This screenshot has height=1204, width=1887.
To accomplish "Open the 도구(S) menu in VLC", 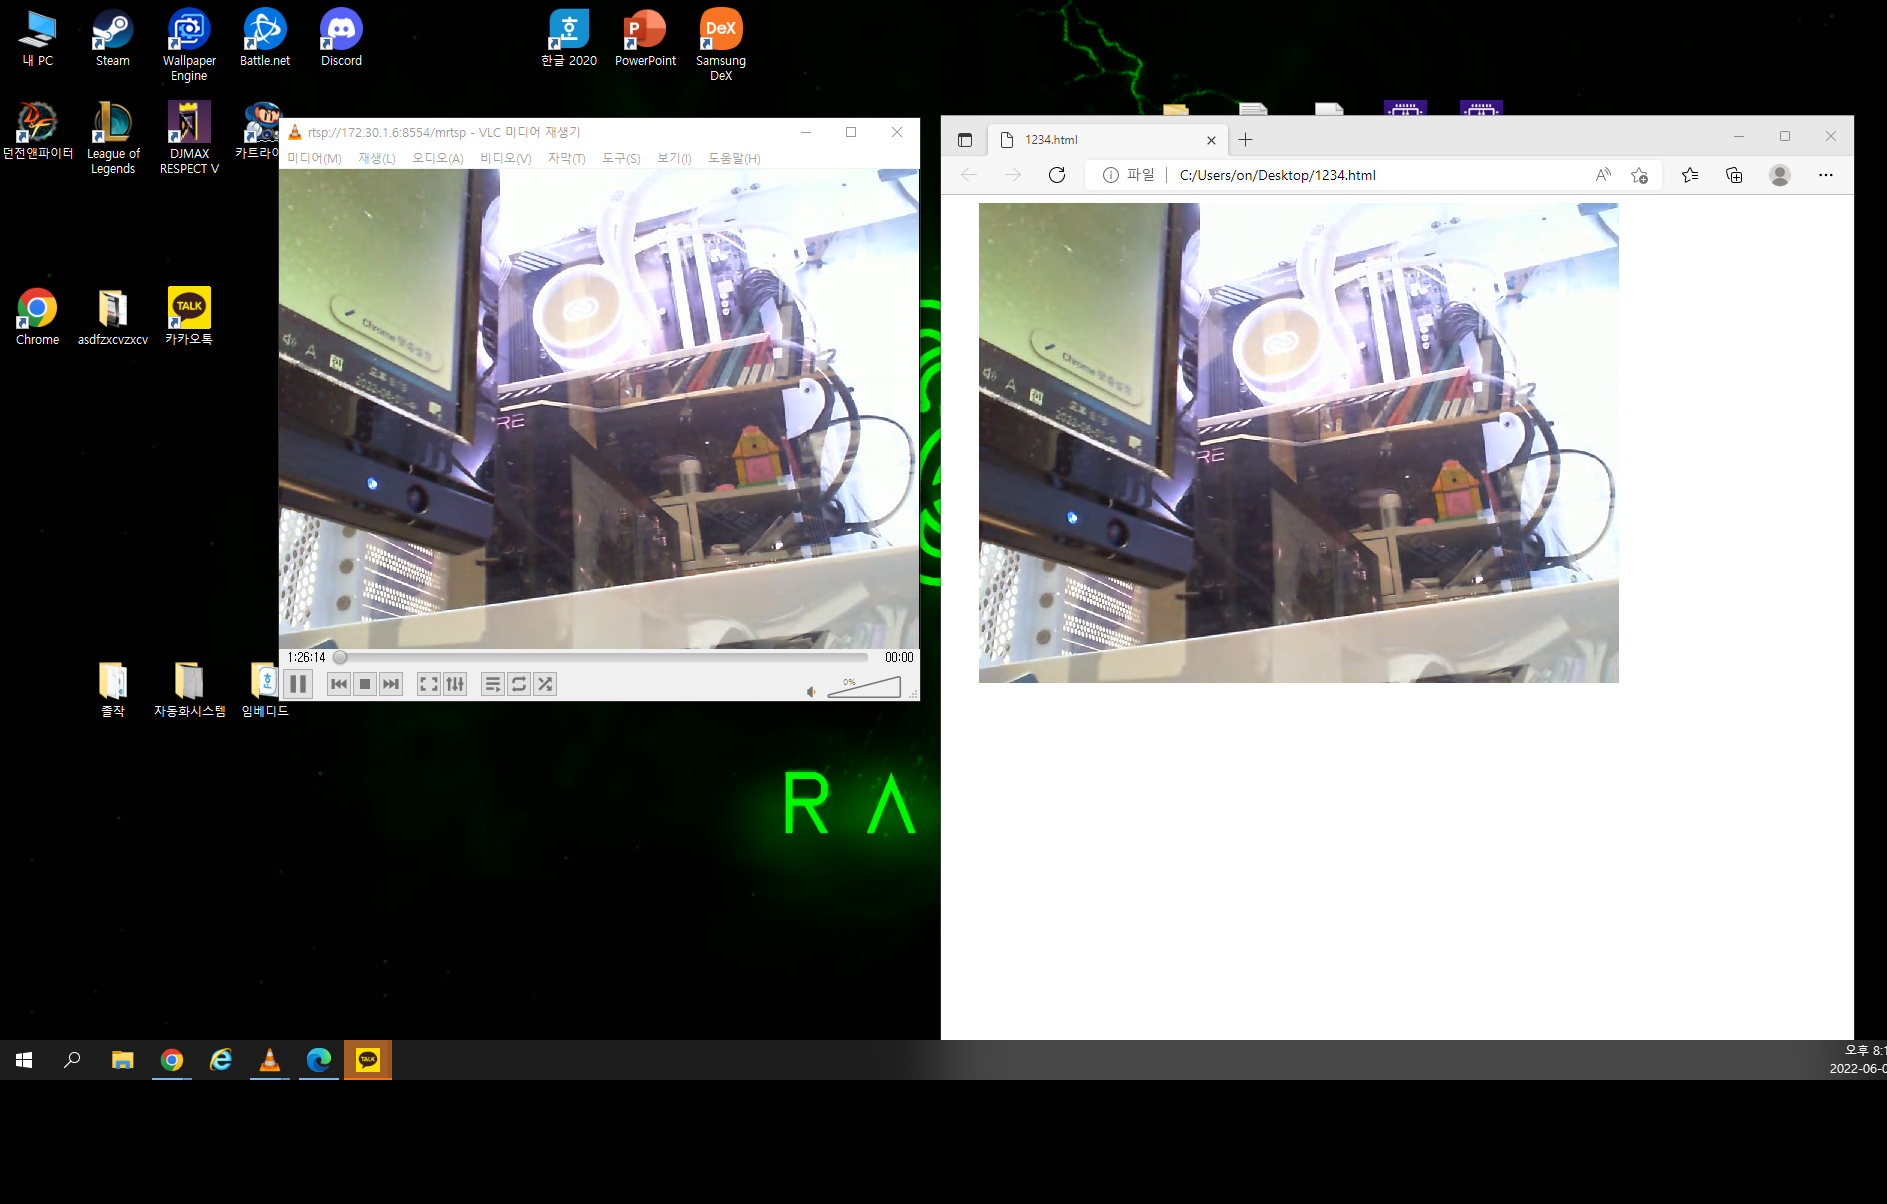I will pos(621,158).
